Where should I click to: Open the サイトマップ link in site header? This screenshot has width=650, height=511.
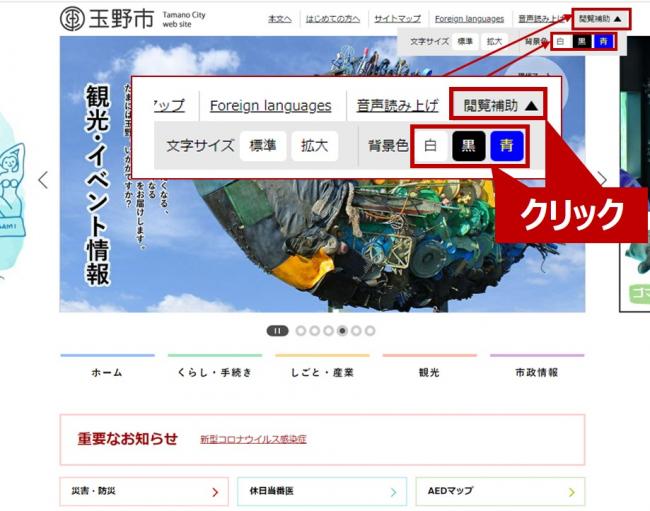[x=398, y=19]
